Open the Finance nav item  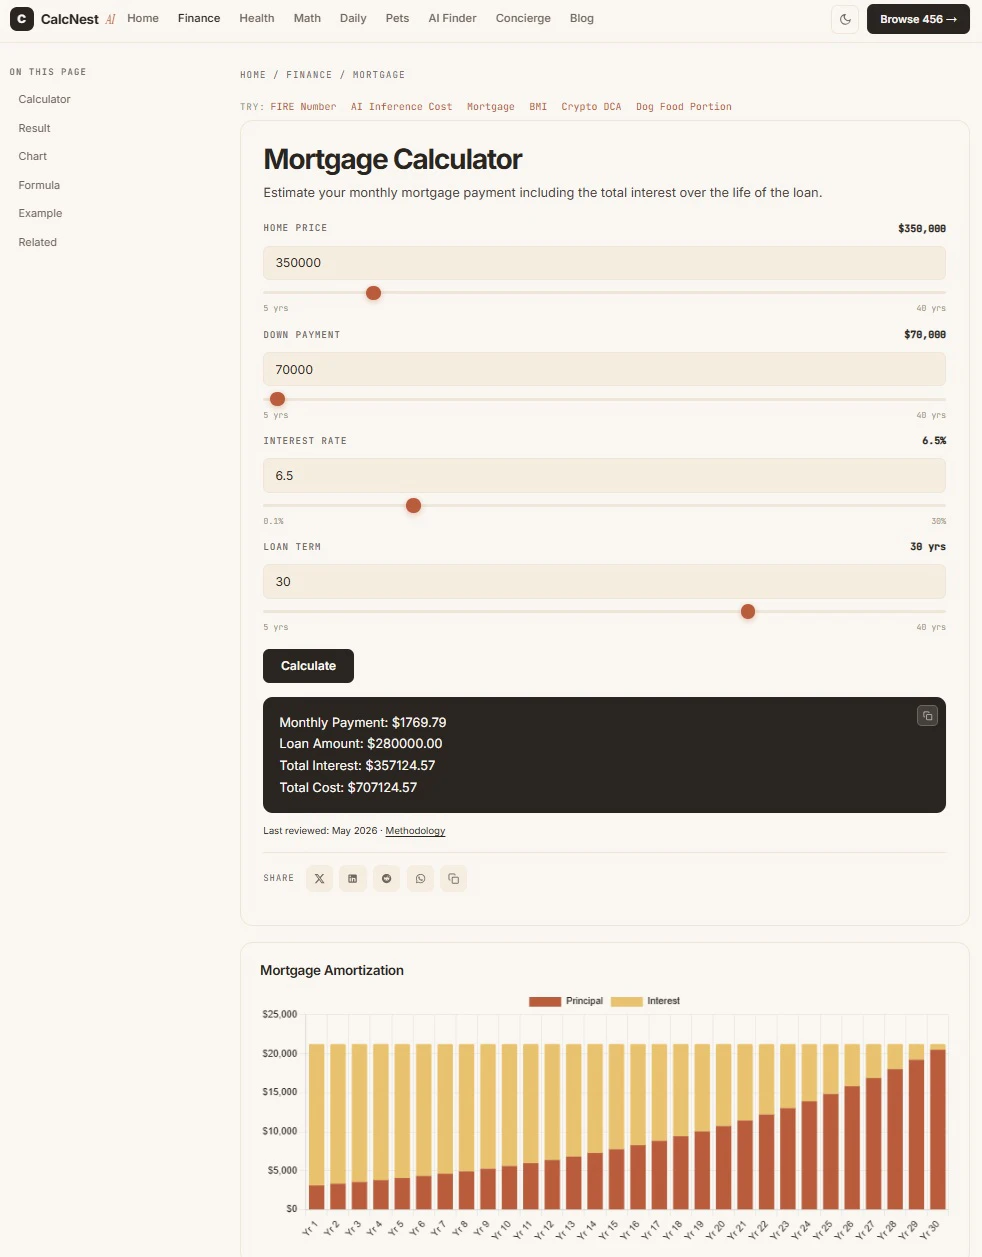pyautogui.click(x=199, y=18)
